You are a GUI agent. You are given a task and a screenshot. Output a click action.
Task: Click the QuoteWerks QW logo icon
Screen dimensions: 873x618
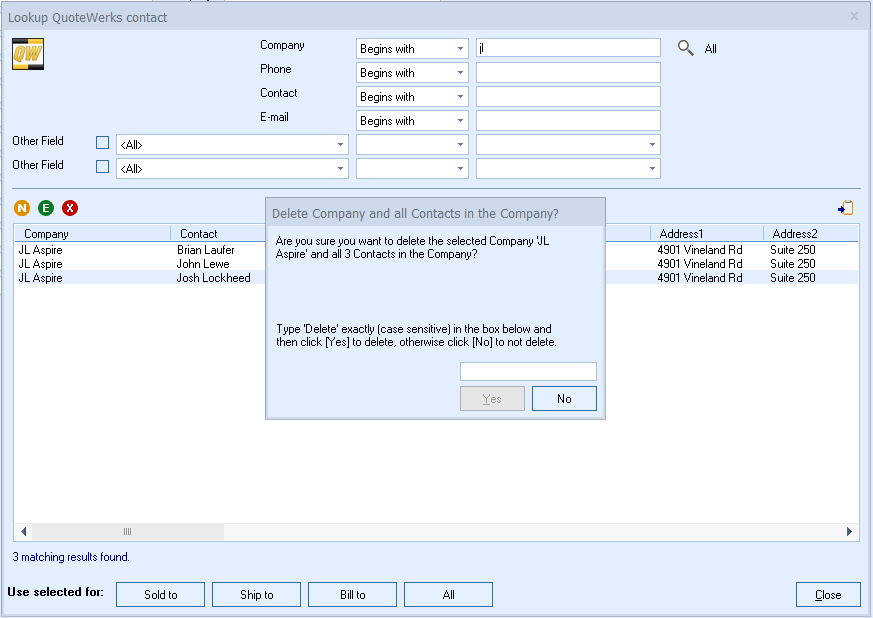(x=28, y=54)
